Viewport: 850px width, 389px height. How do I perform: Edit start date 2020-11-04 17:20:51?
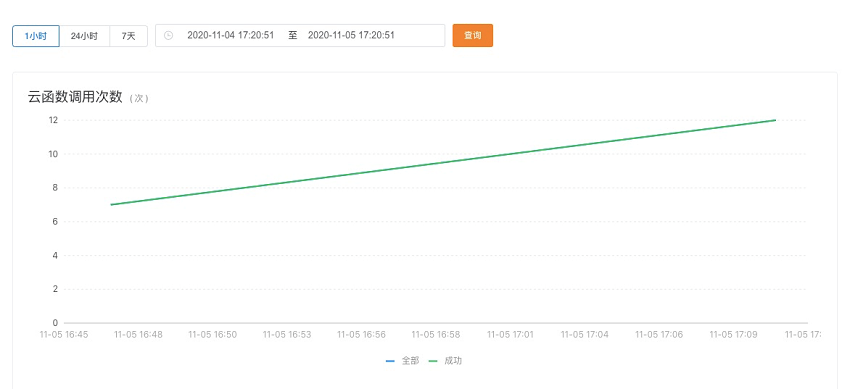[230, 35]
